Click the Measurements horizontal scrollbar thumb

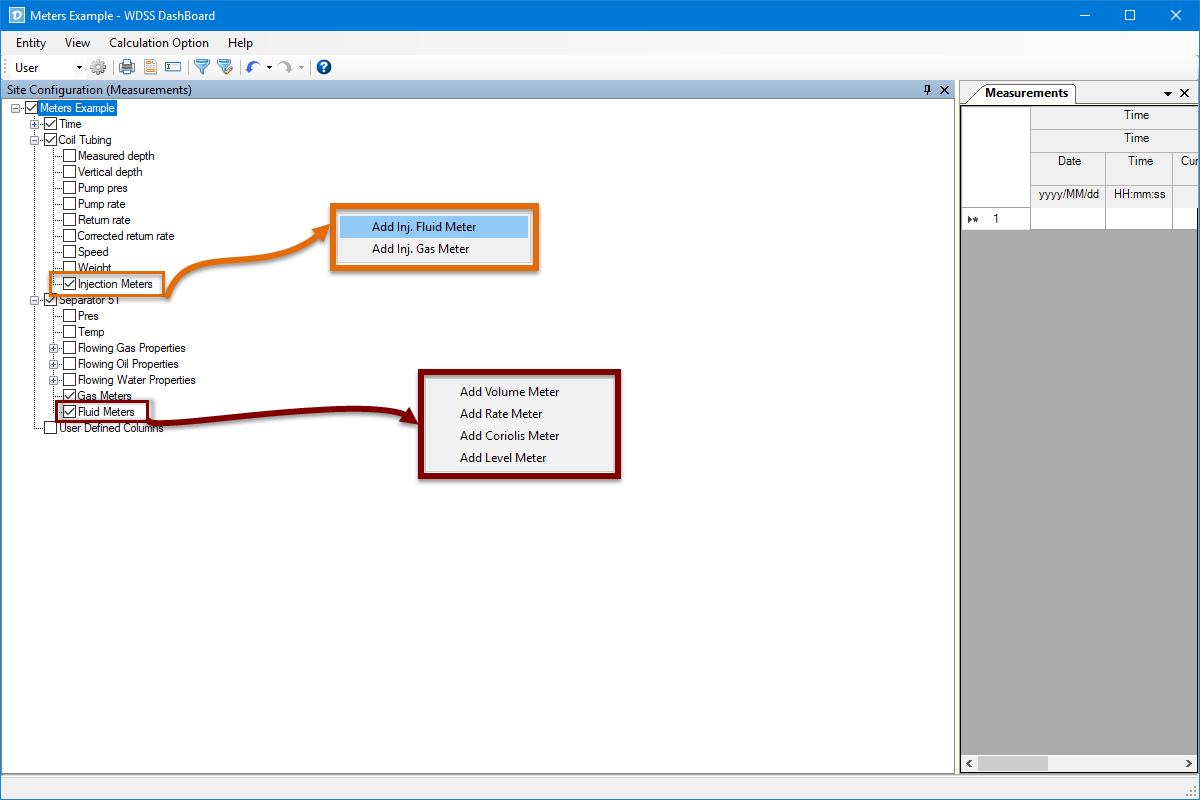[x=1012, y=763]
